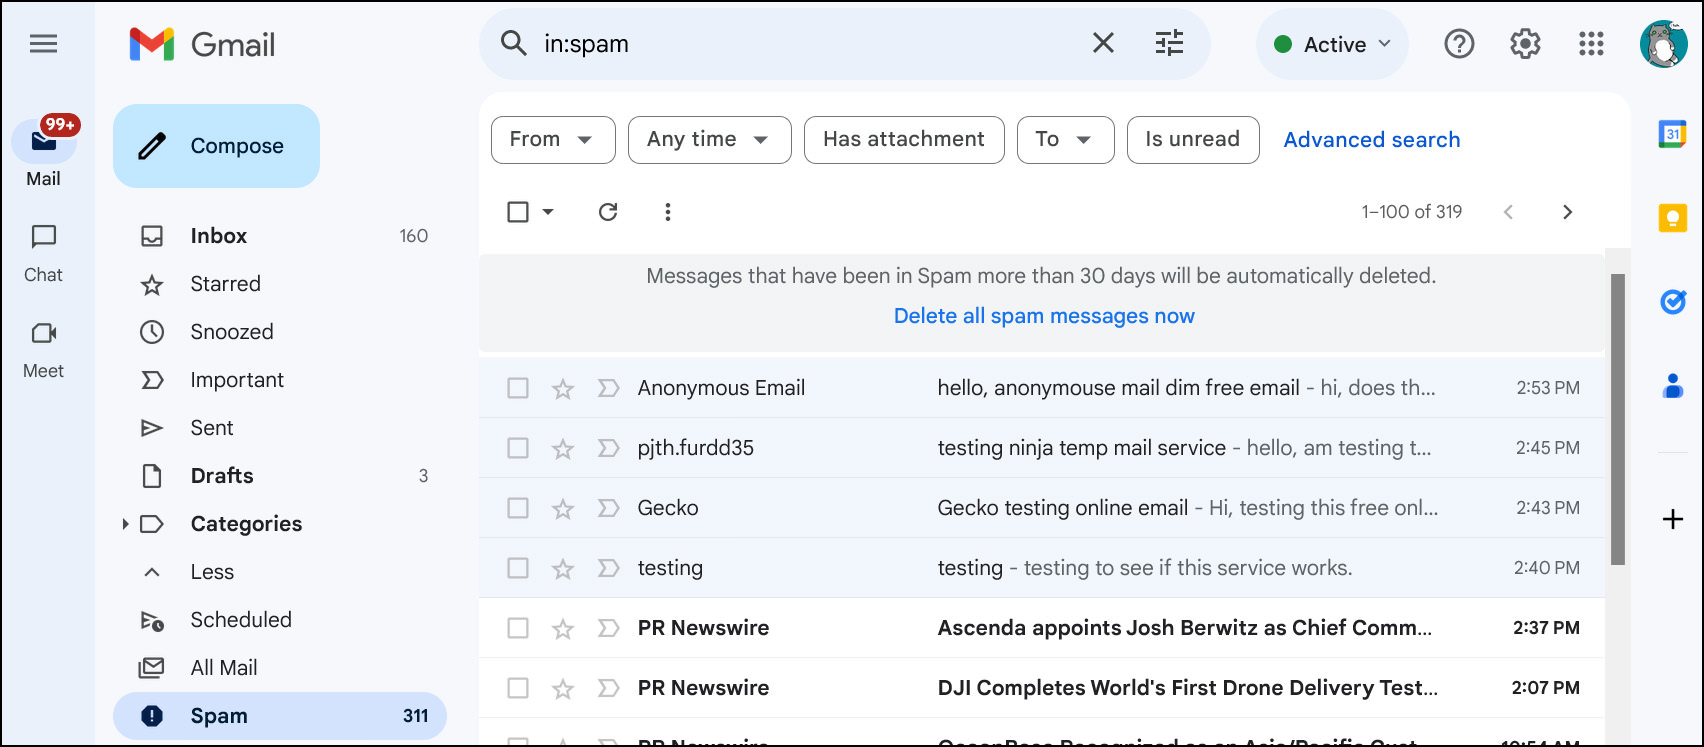Star the Gecko message
This screenshot has width=1704, height=747.
(x=563, y=508)
